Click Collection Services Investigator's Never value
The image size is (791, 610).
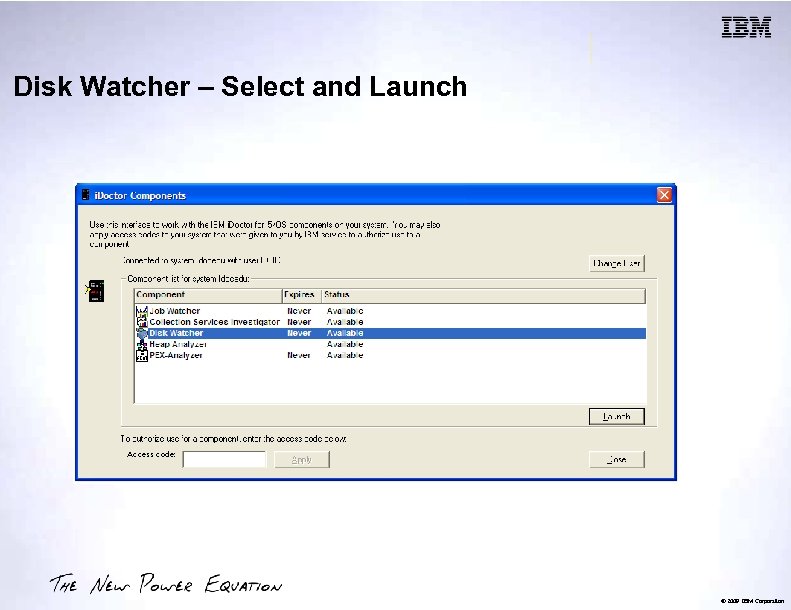(x=299, y=322)
